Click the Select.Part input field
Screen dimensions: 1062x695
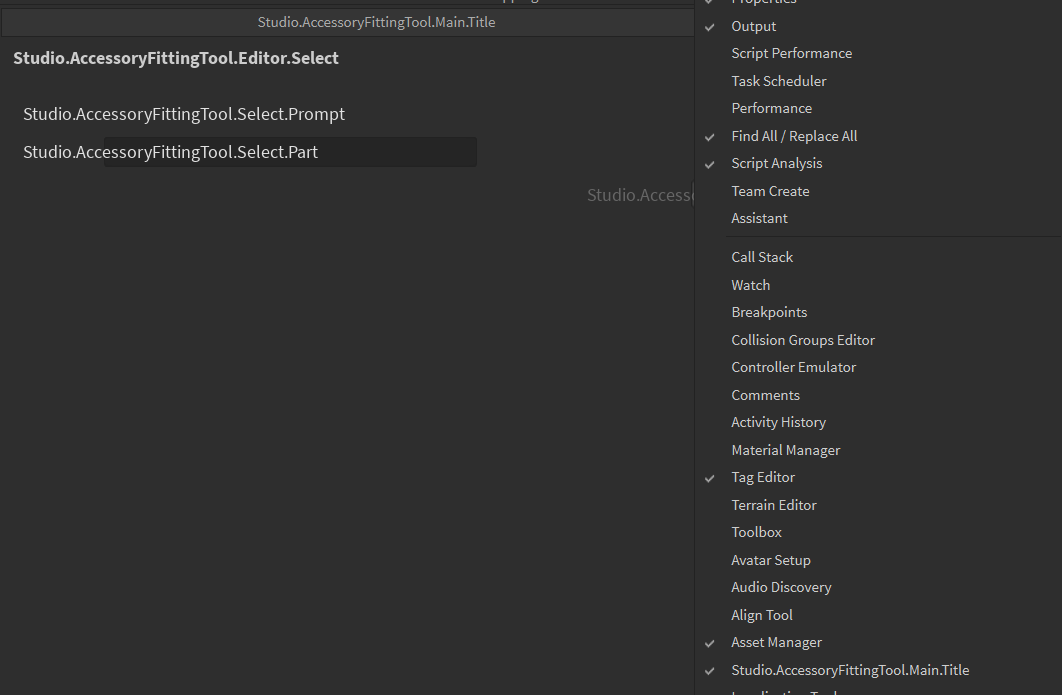point(290,151)
